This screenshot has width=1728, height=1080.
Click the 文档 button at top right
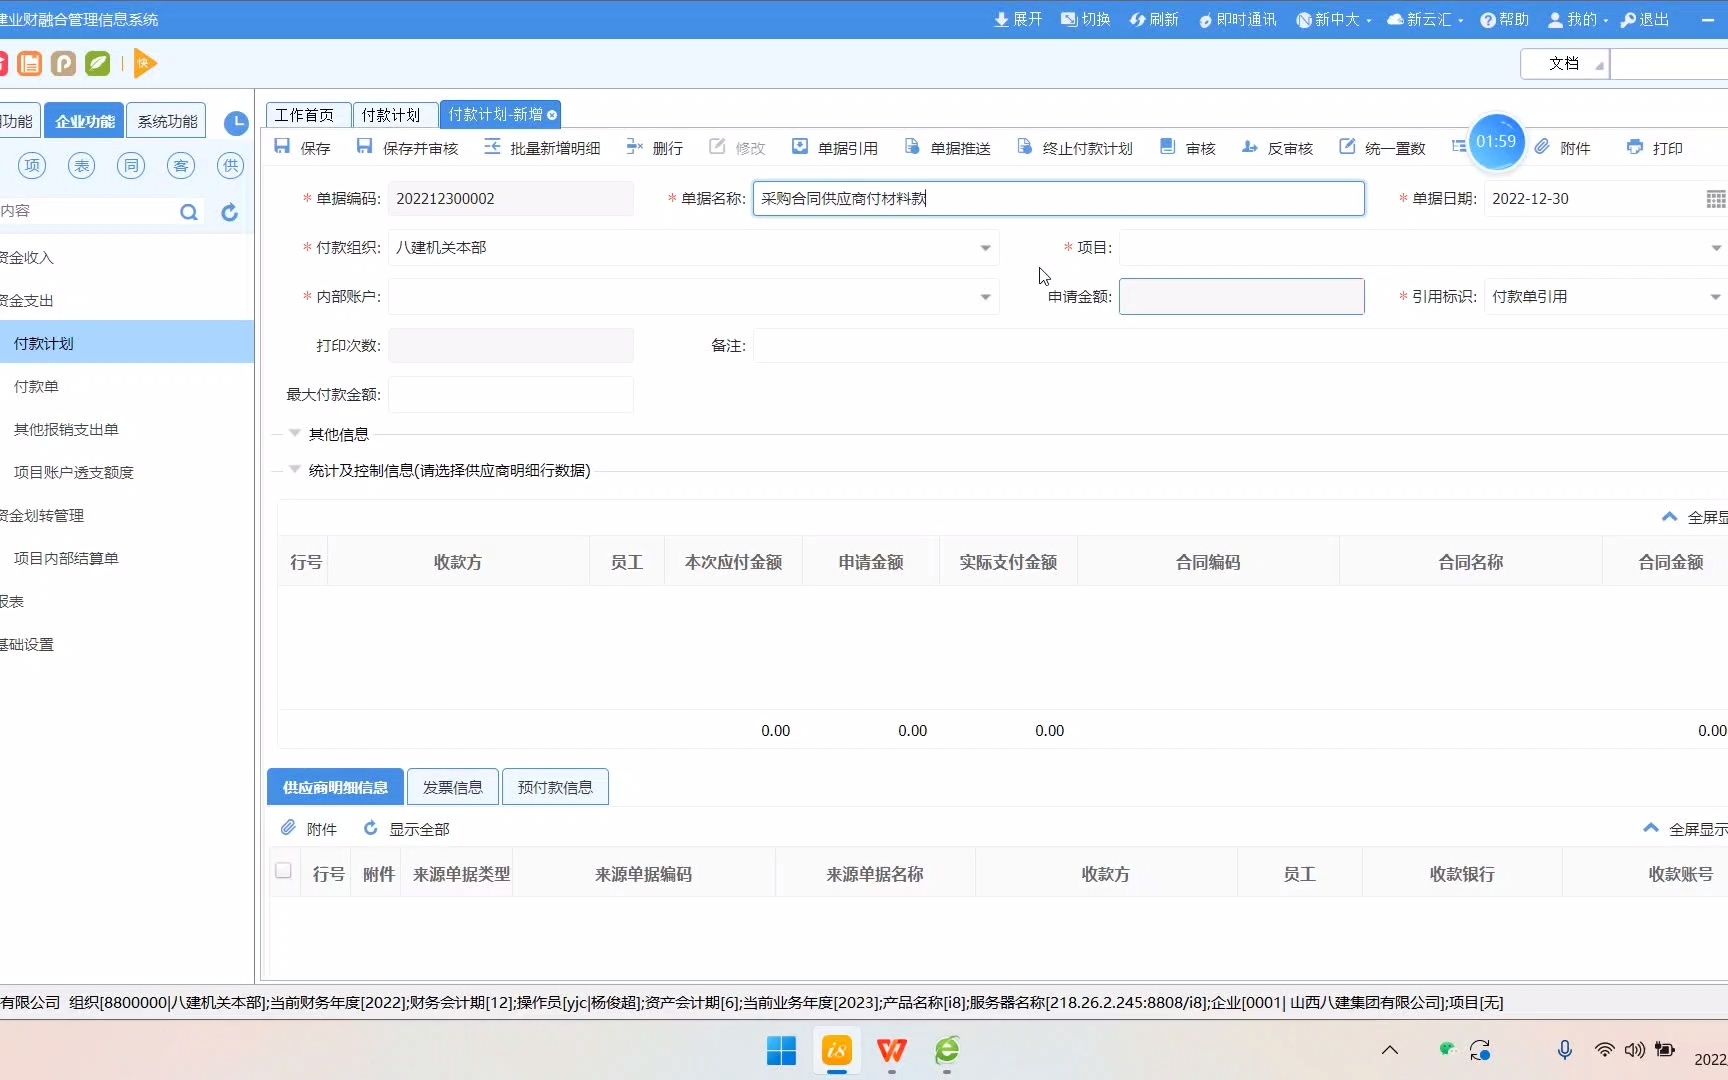[x=1564, y=64]
